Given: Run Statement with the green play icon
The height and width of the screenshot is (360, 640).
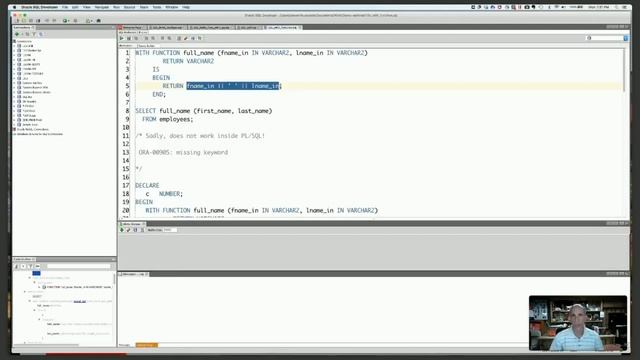Looking at the screenshot, I should coord(122,38).
